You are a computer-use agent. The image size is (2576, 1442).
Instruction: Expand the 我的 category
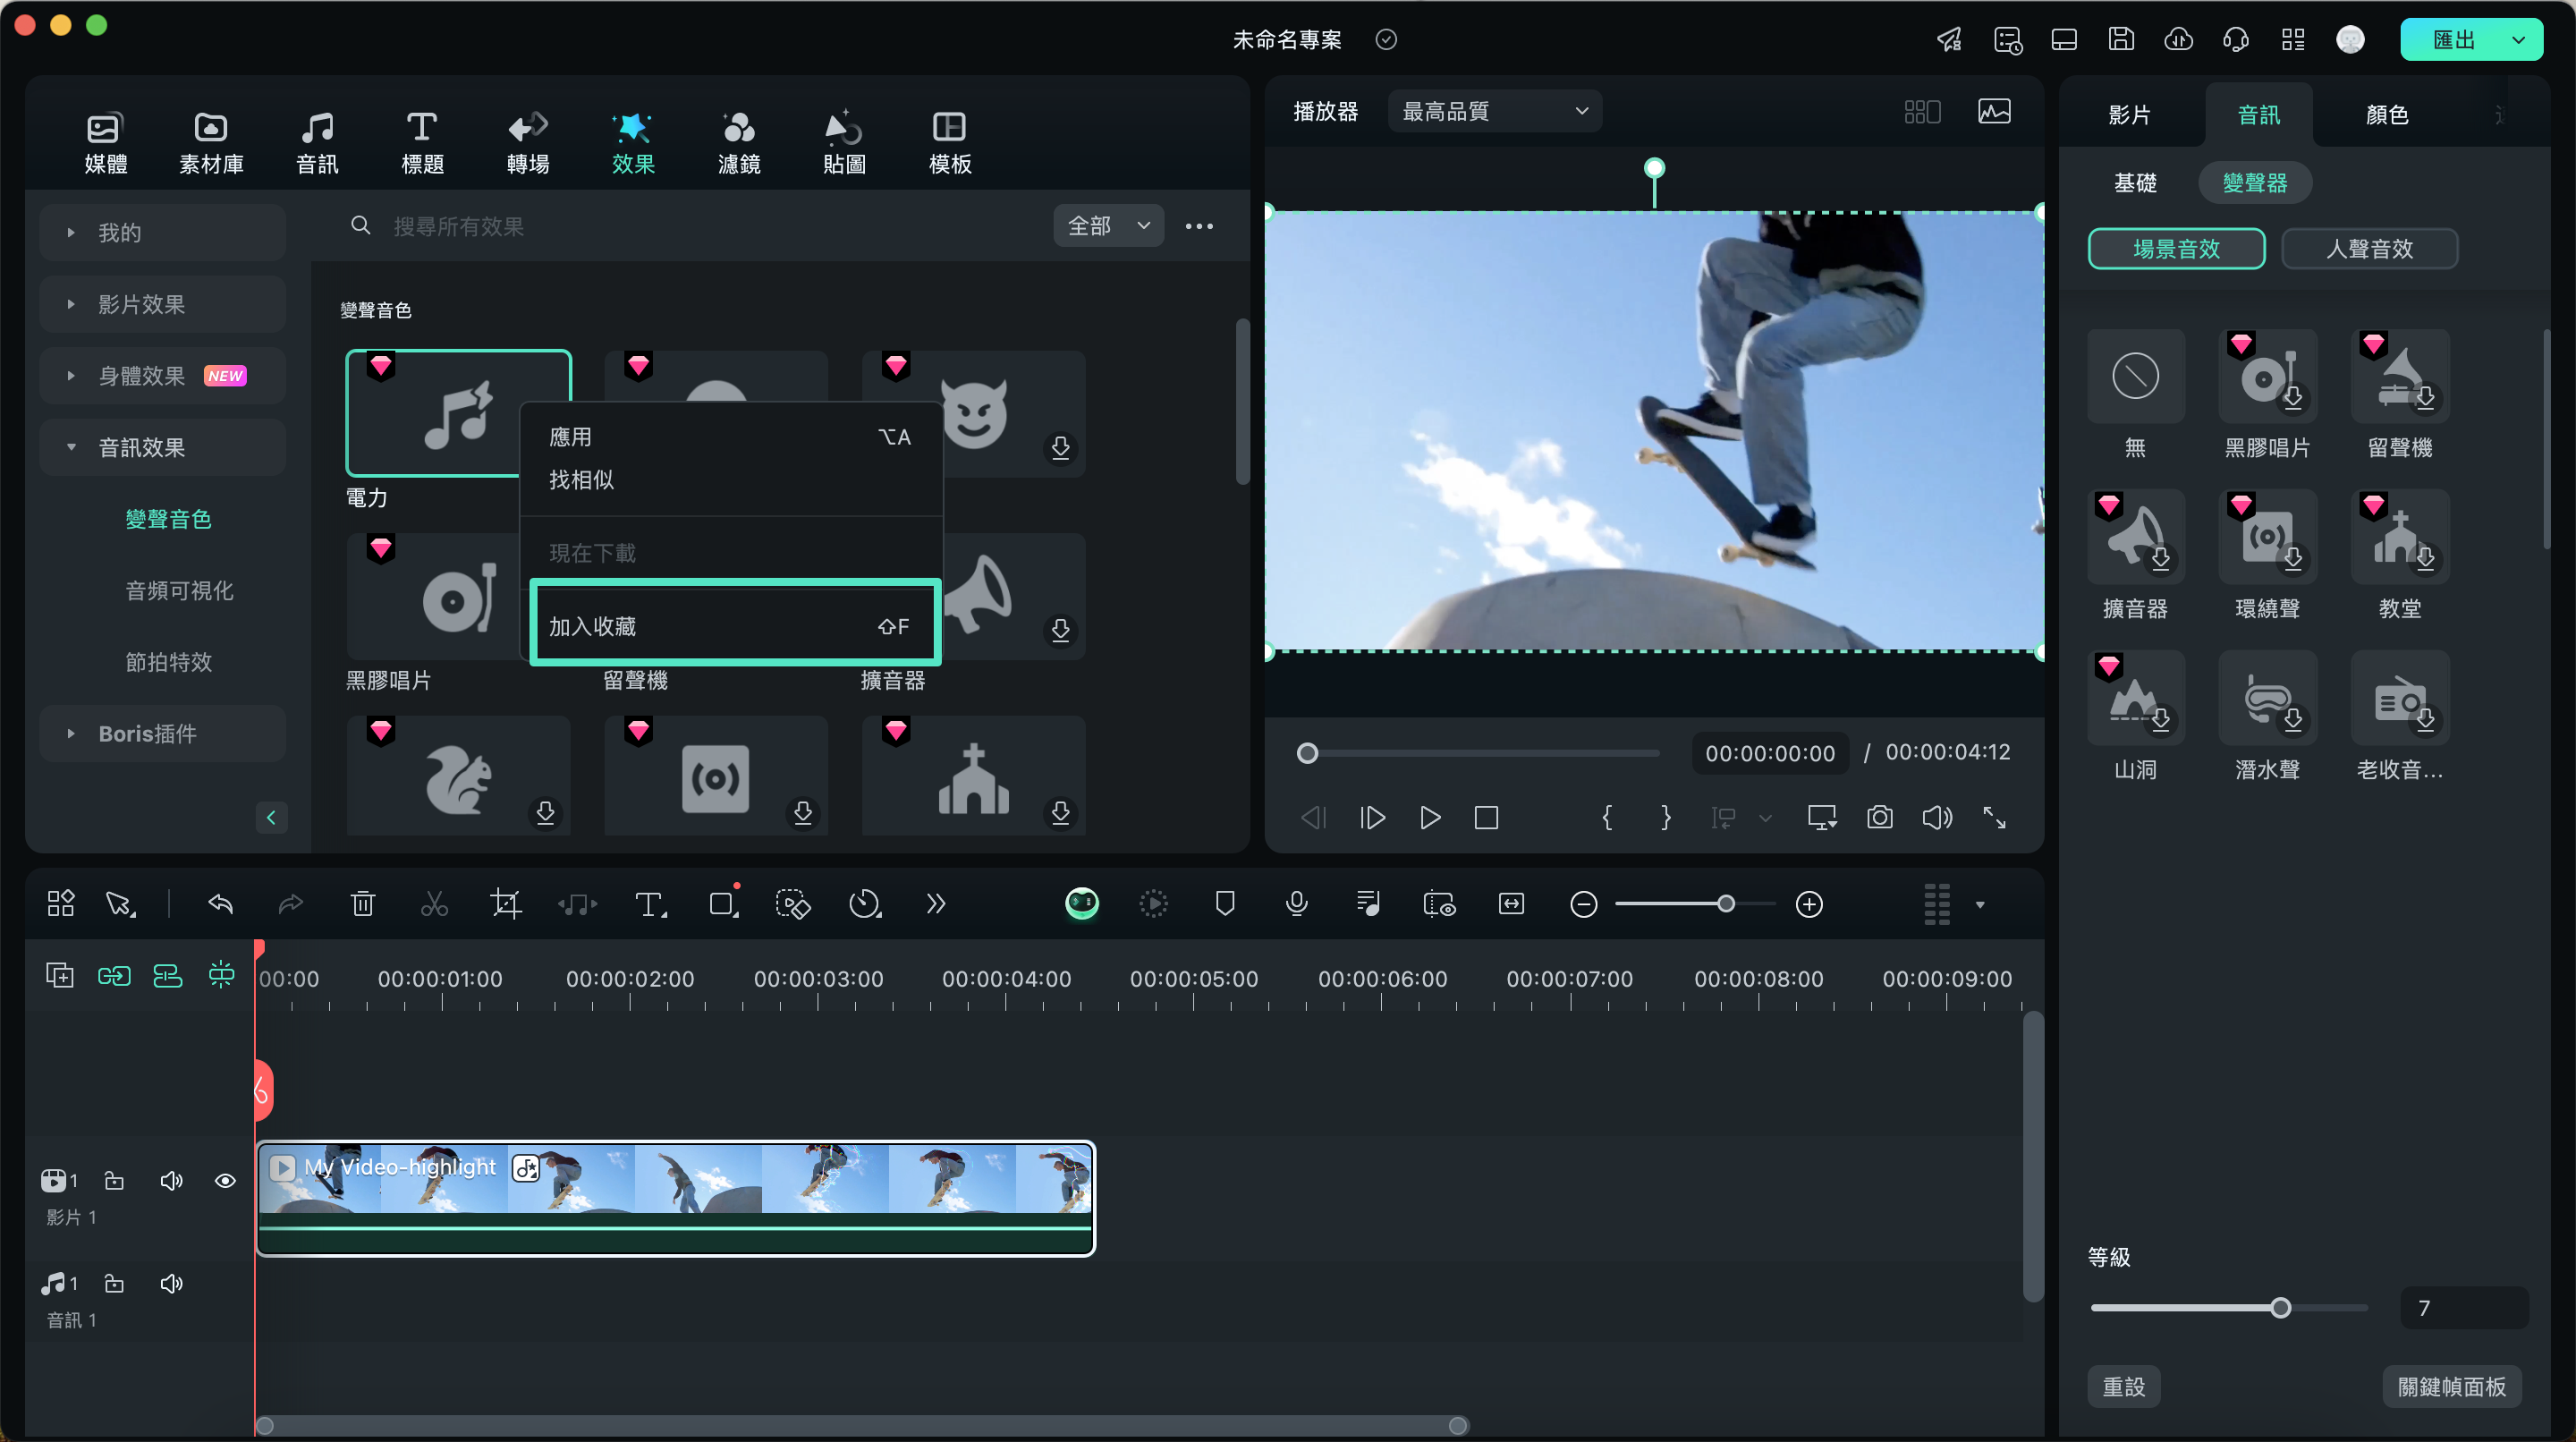click(163, 233)
